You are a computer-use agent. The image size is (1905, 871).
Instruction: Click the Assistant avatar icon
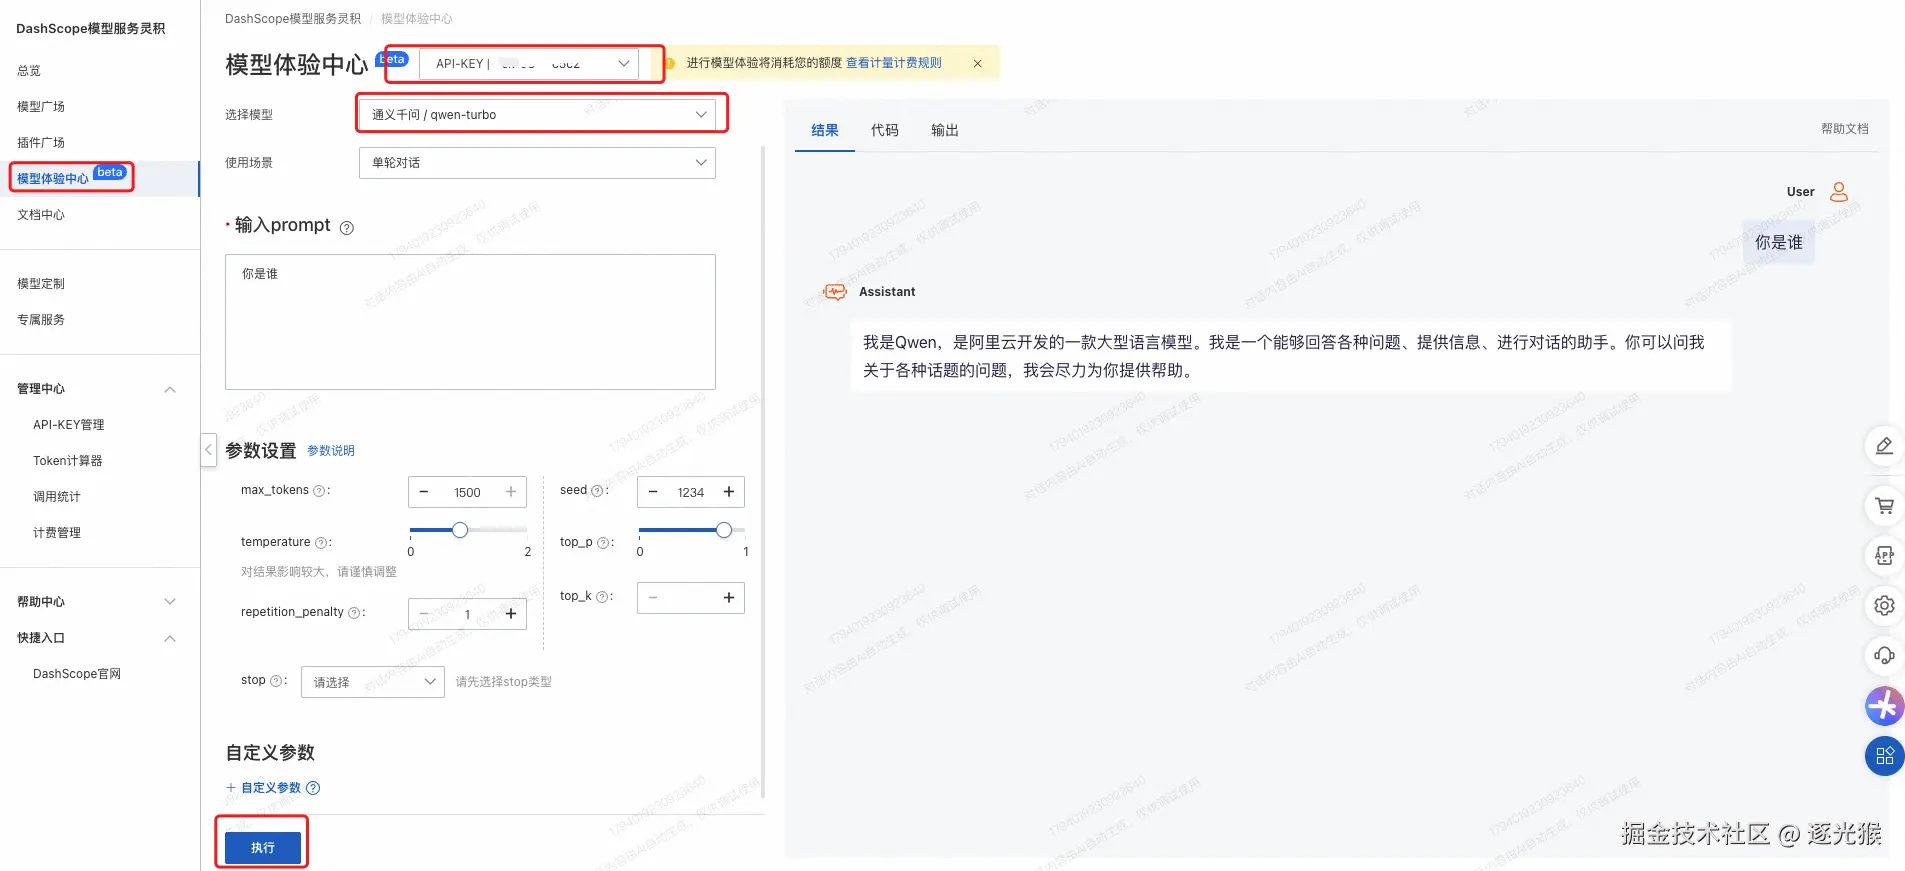coord(834,292)
